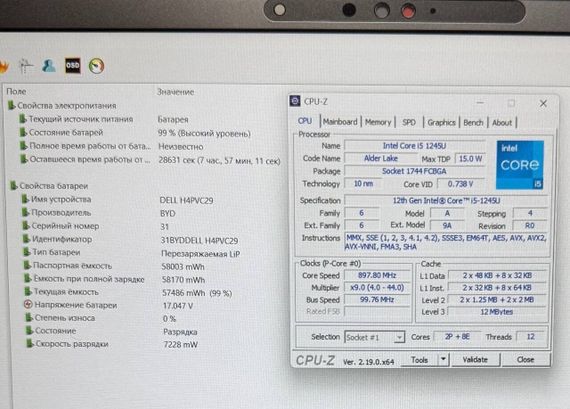Click the Значение column header
This screenshot has width=570, height=409.
175,92
